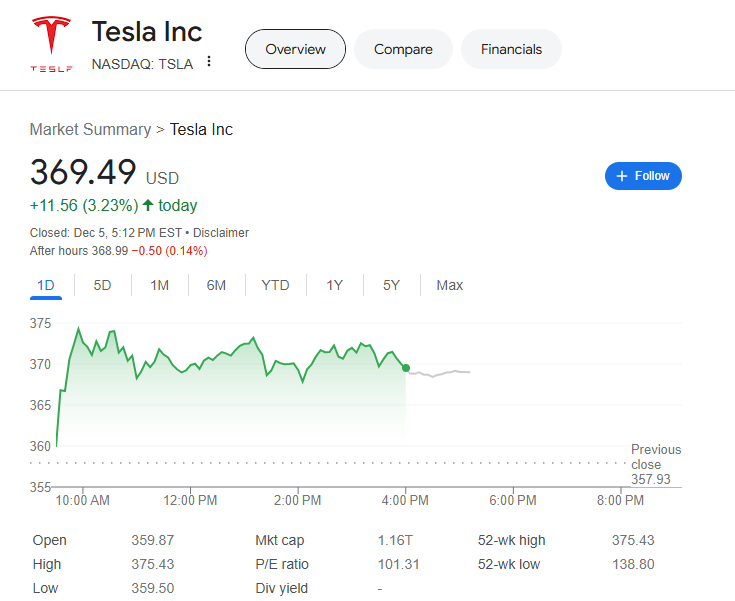This screenshot has width=735, height=601.
Task: Open the Financials tab
Action: click(511, 49)
